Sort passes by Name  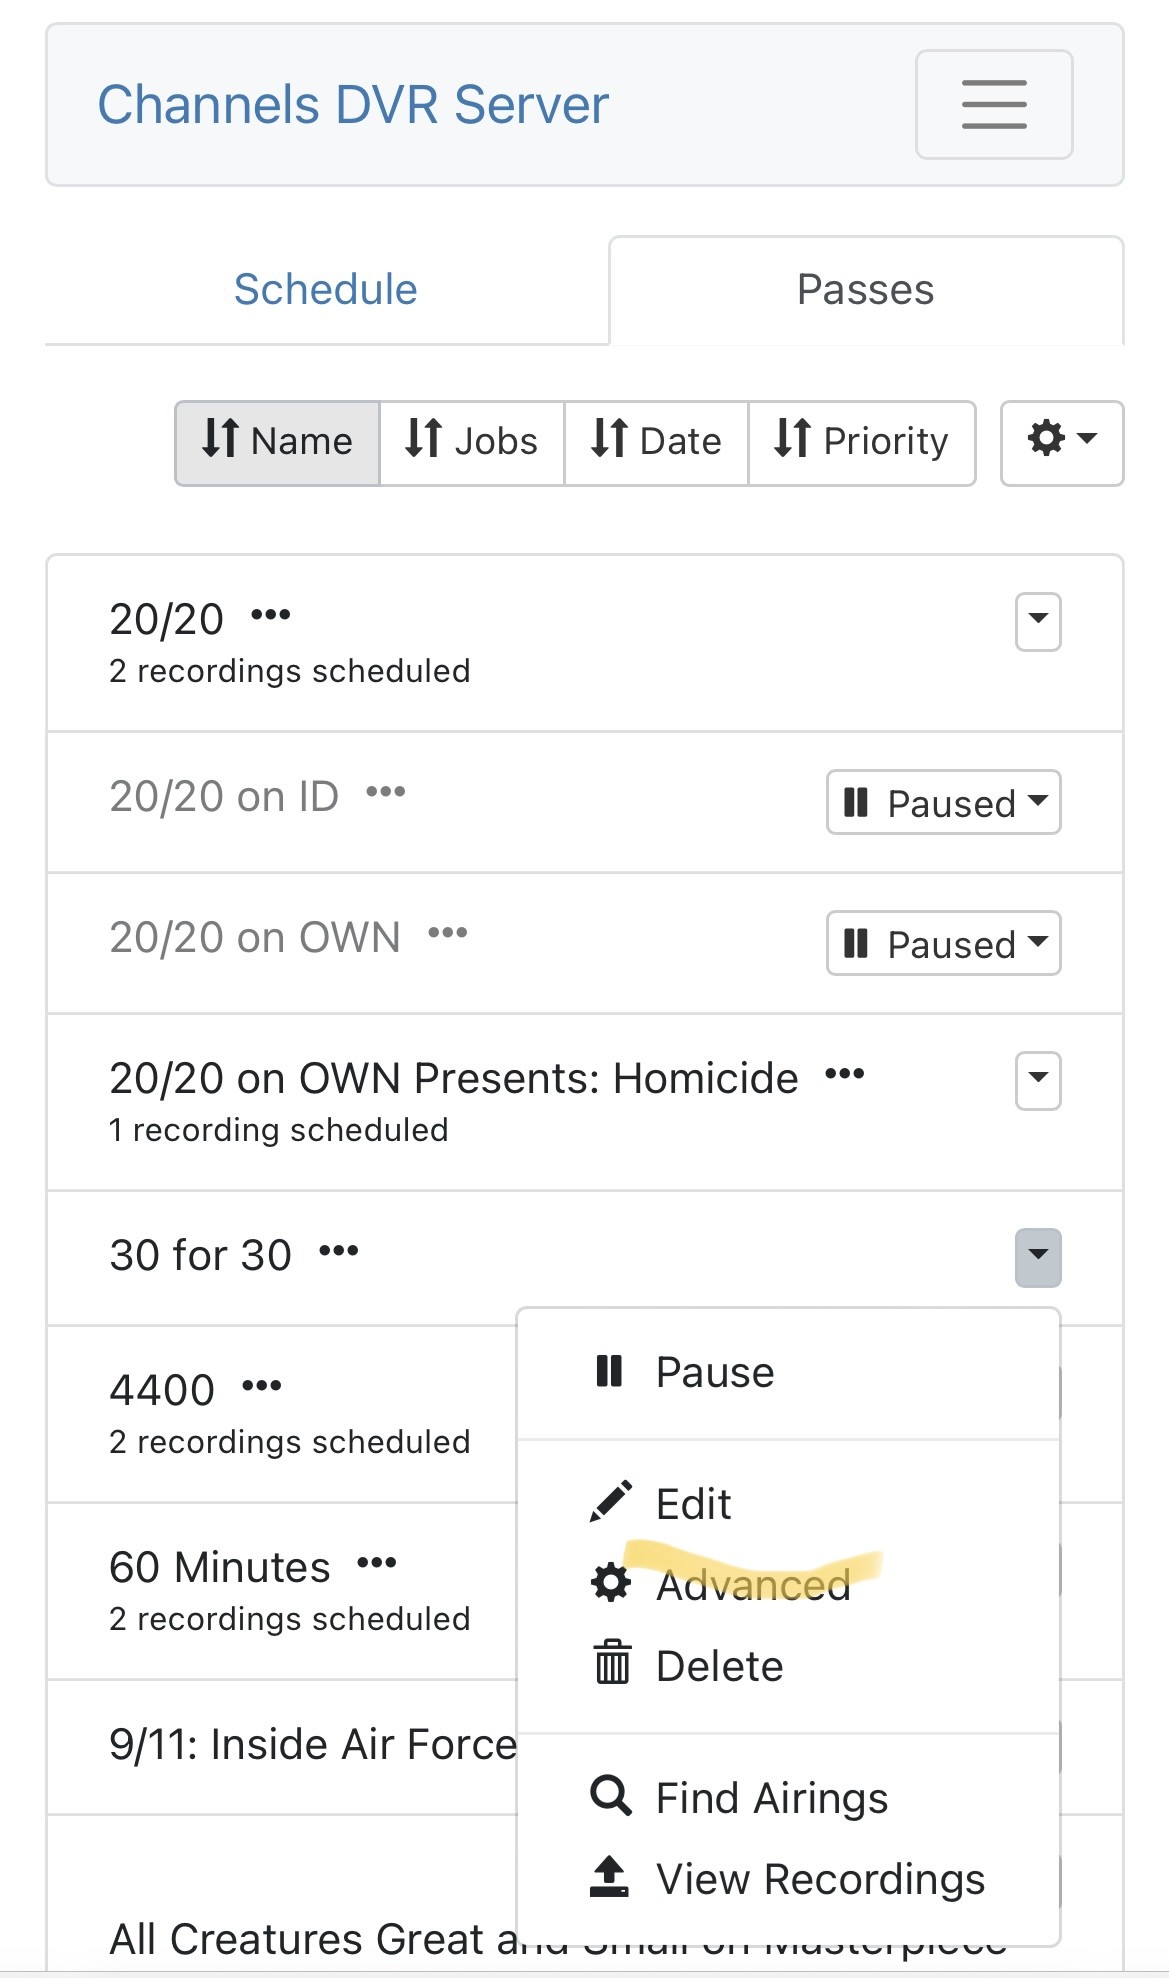277,442
